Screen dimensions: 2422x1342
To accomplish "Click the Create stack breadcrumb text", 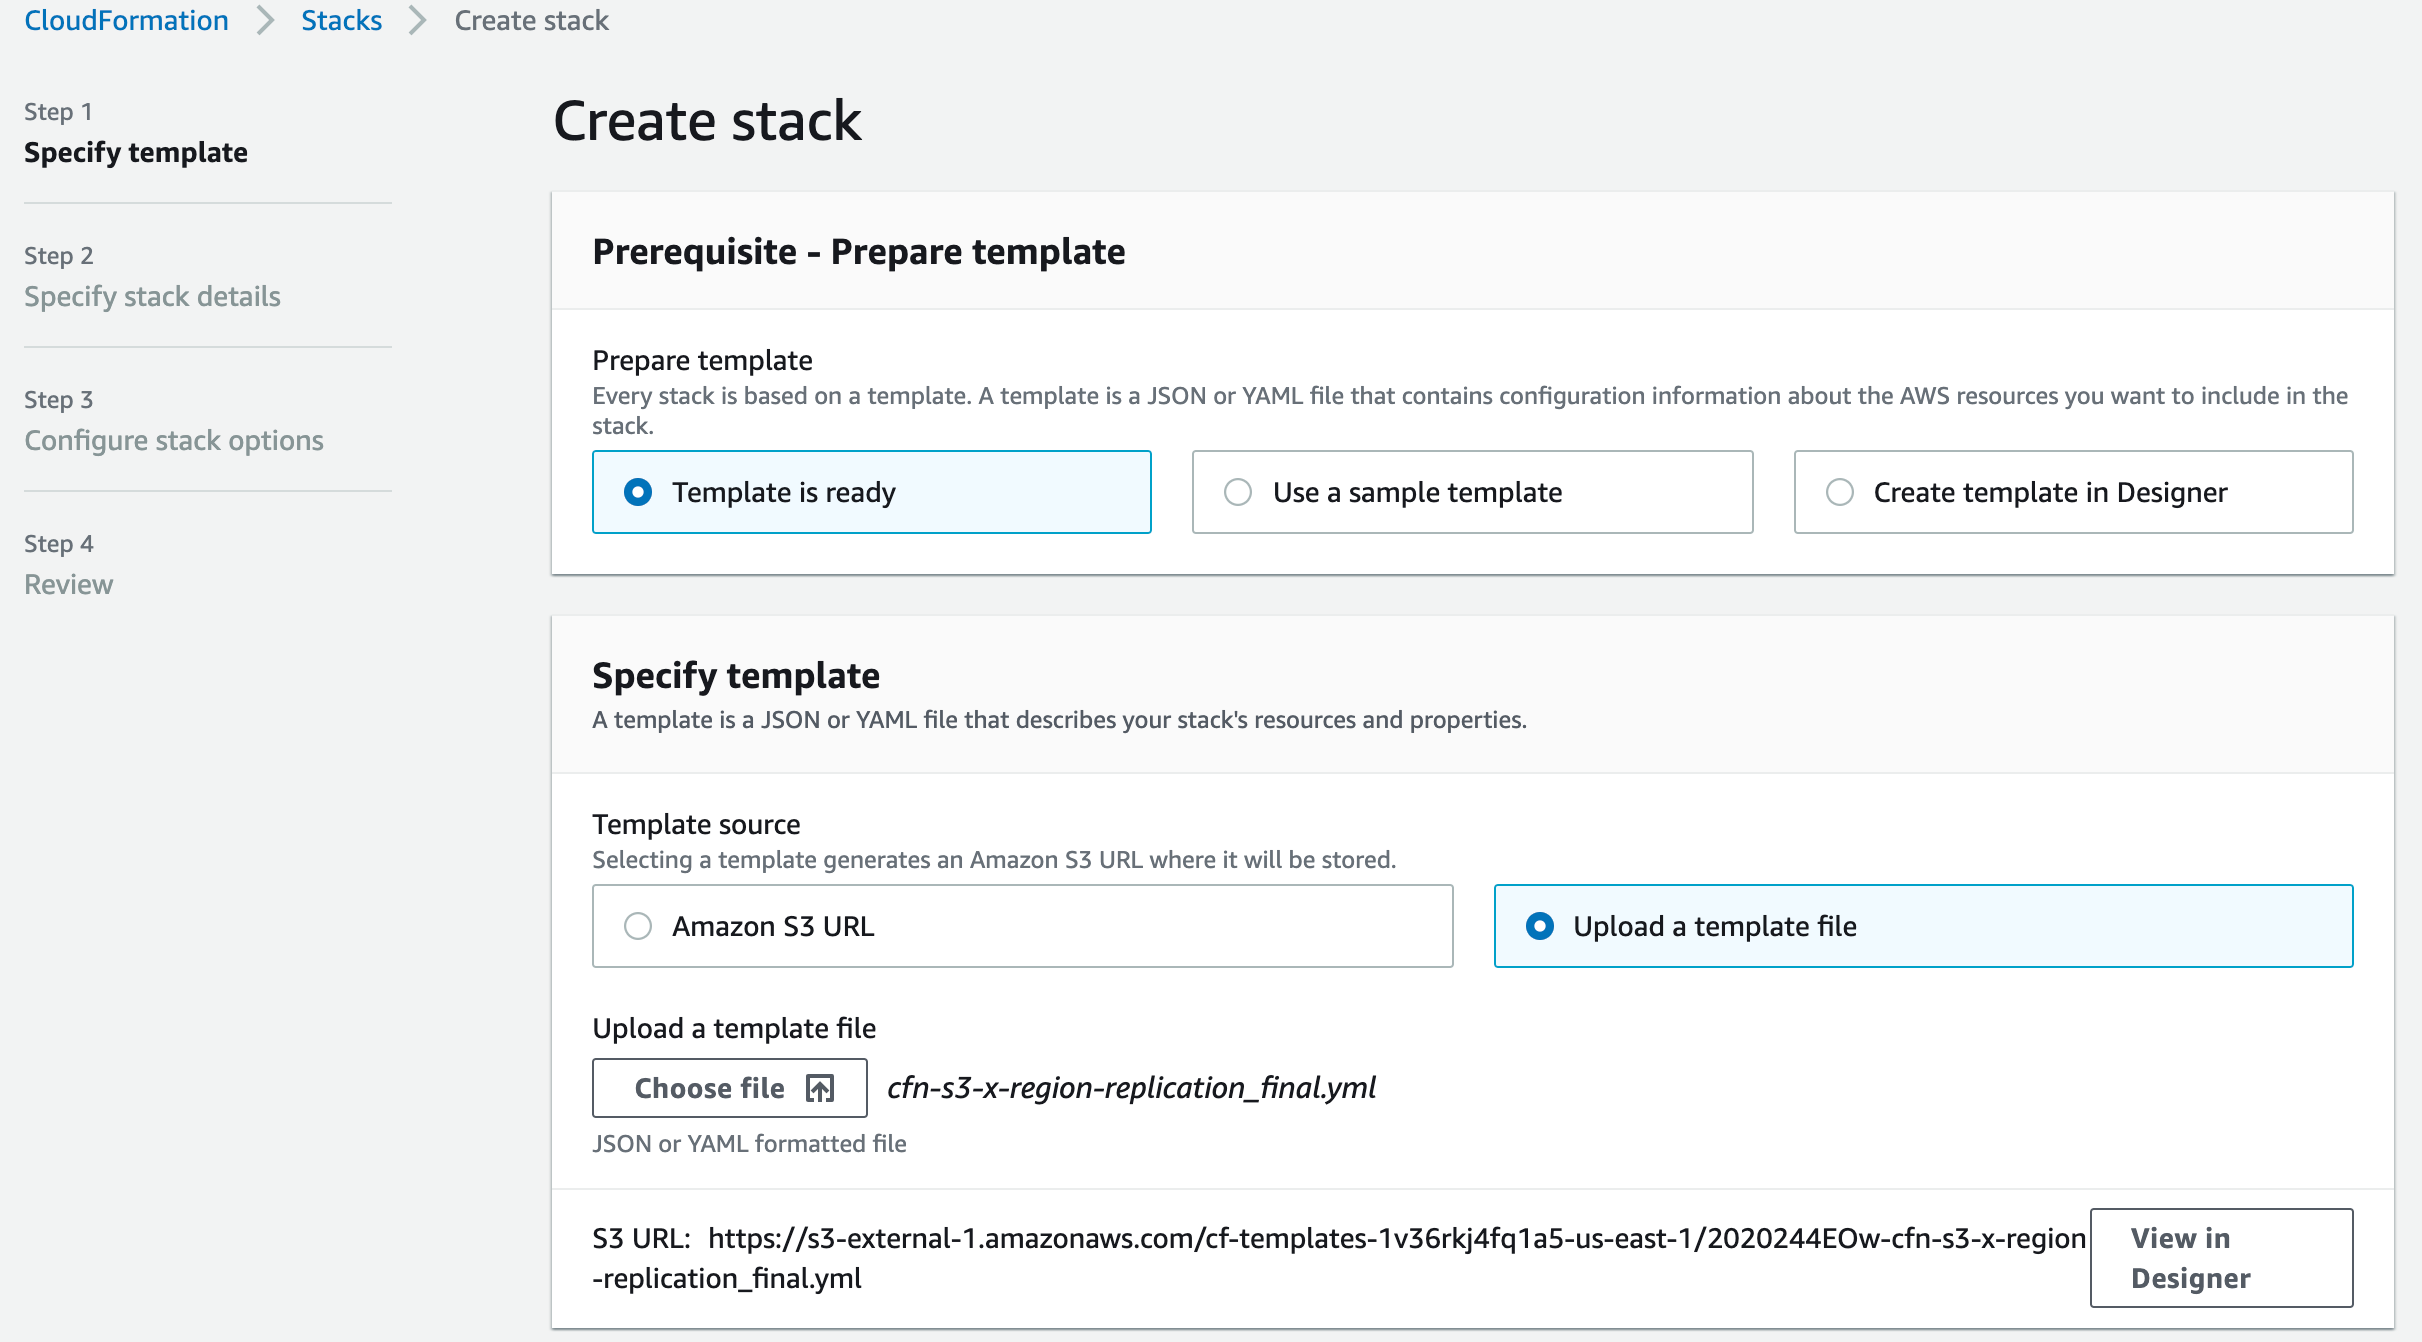I will [531, 20].
